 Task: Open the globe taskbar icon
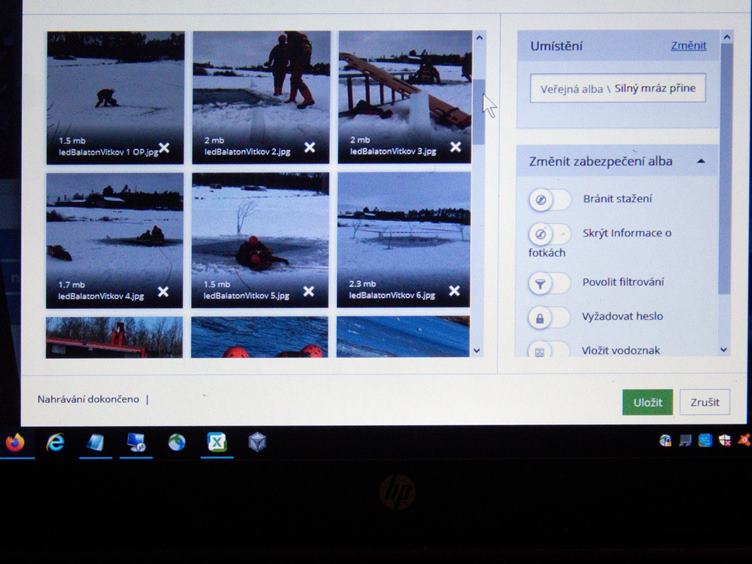click(176, 442)
